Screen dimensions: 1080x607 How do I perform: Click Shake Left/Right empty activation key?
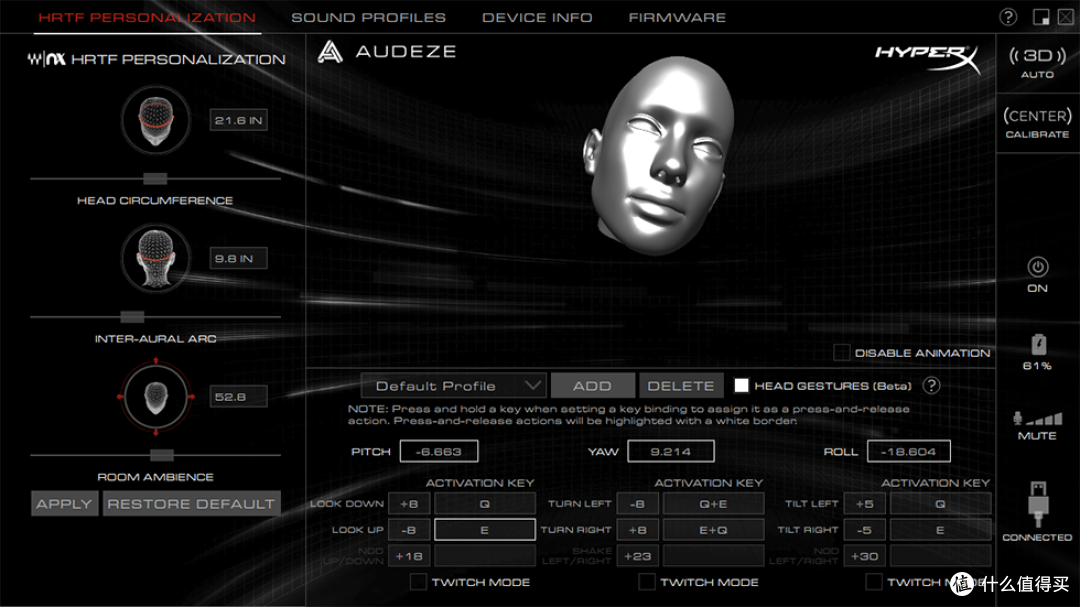(714, 556)
